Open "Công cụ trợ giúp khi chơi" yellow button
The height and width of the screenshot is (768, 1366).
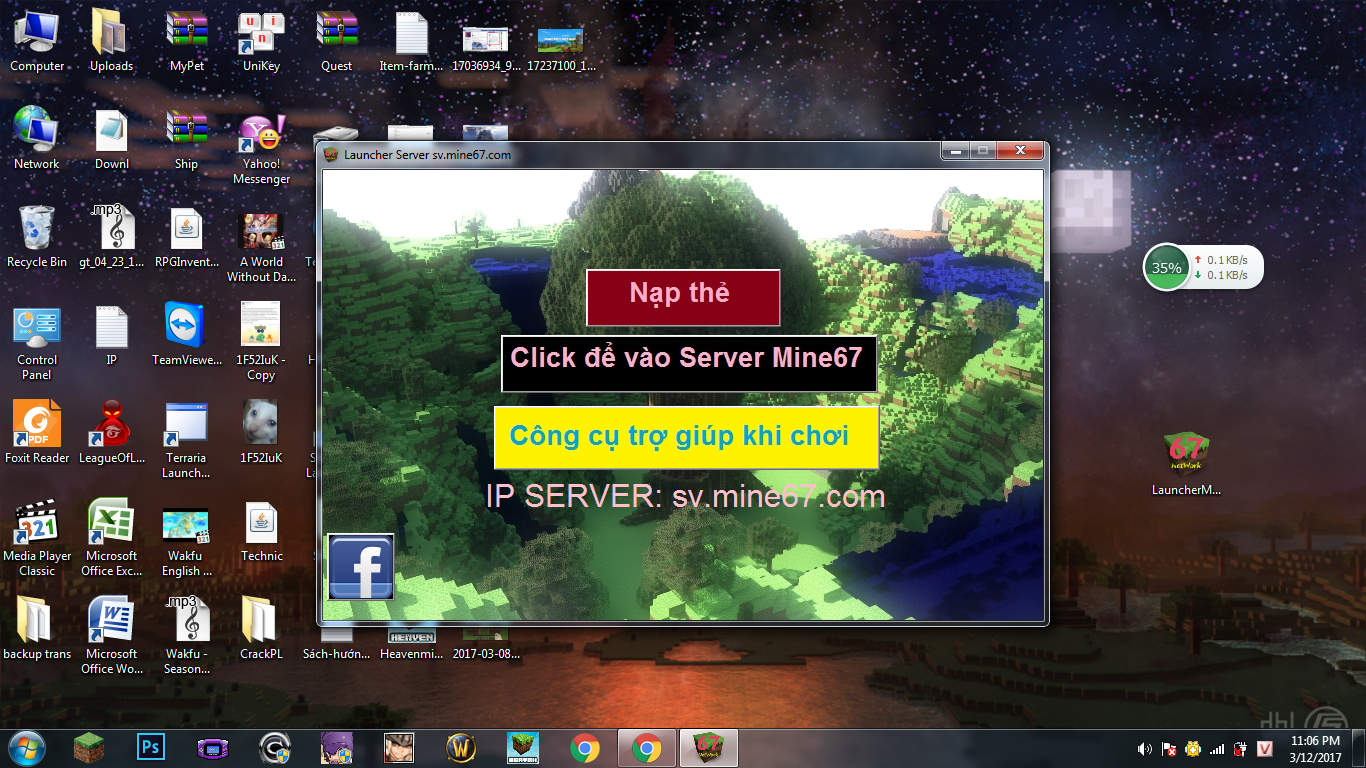(686, 437)
